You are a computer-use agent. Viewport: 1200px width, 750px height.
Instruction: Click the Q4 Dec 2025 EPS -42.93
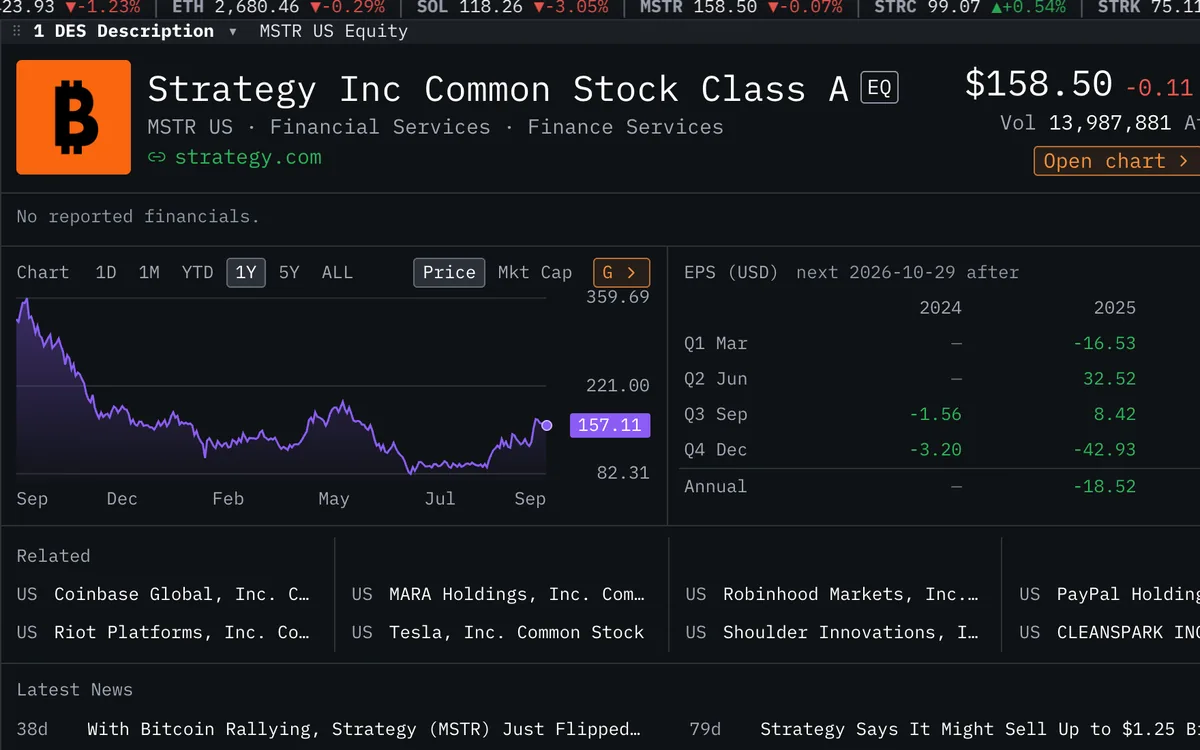pos(1104,450)
